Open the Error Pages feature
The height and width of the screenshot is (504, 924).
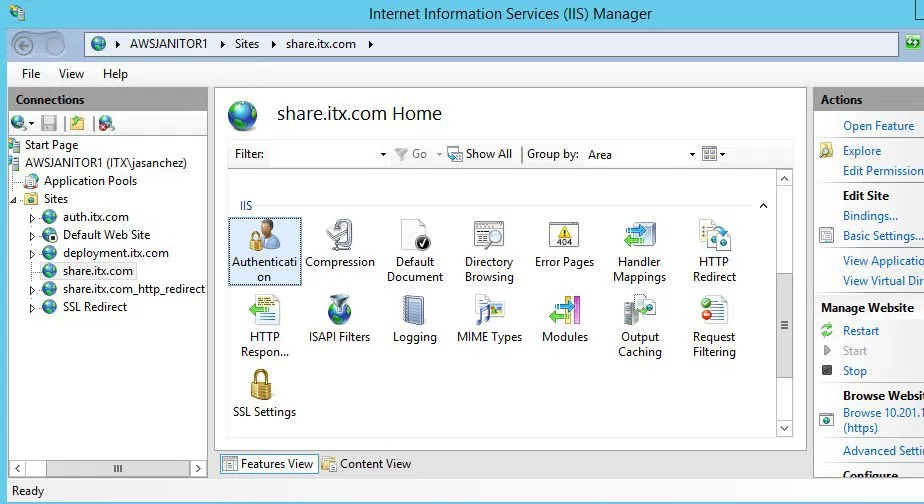(x=564, y=238)
